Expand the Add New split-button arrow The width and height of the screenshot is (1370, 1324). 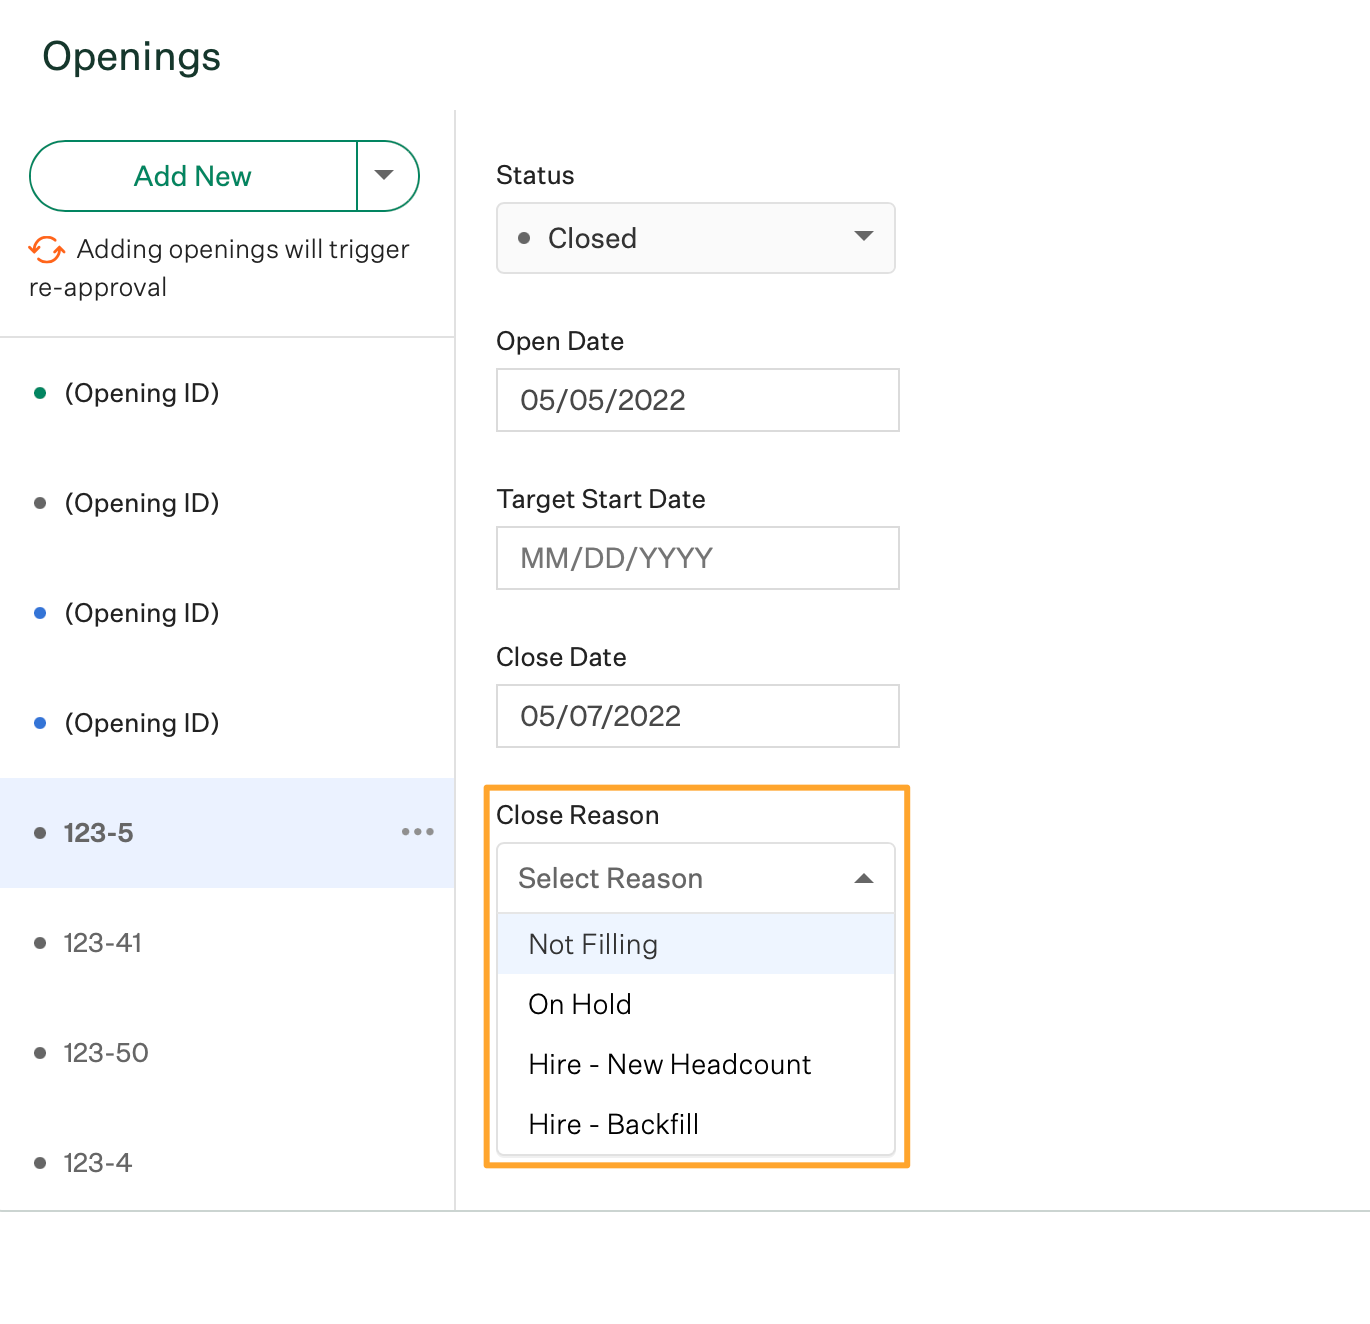(x=387, y=176)
